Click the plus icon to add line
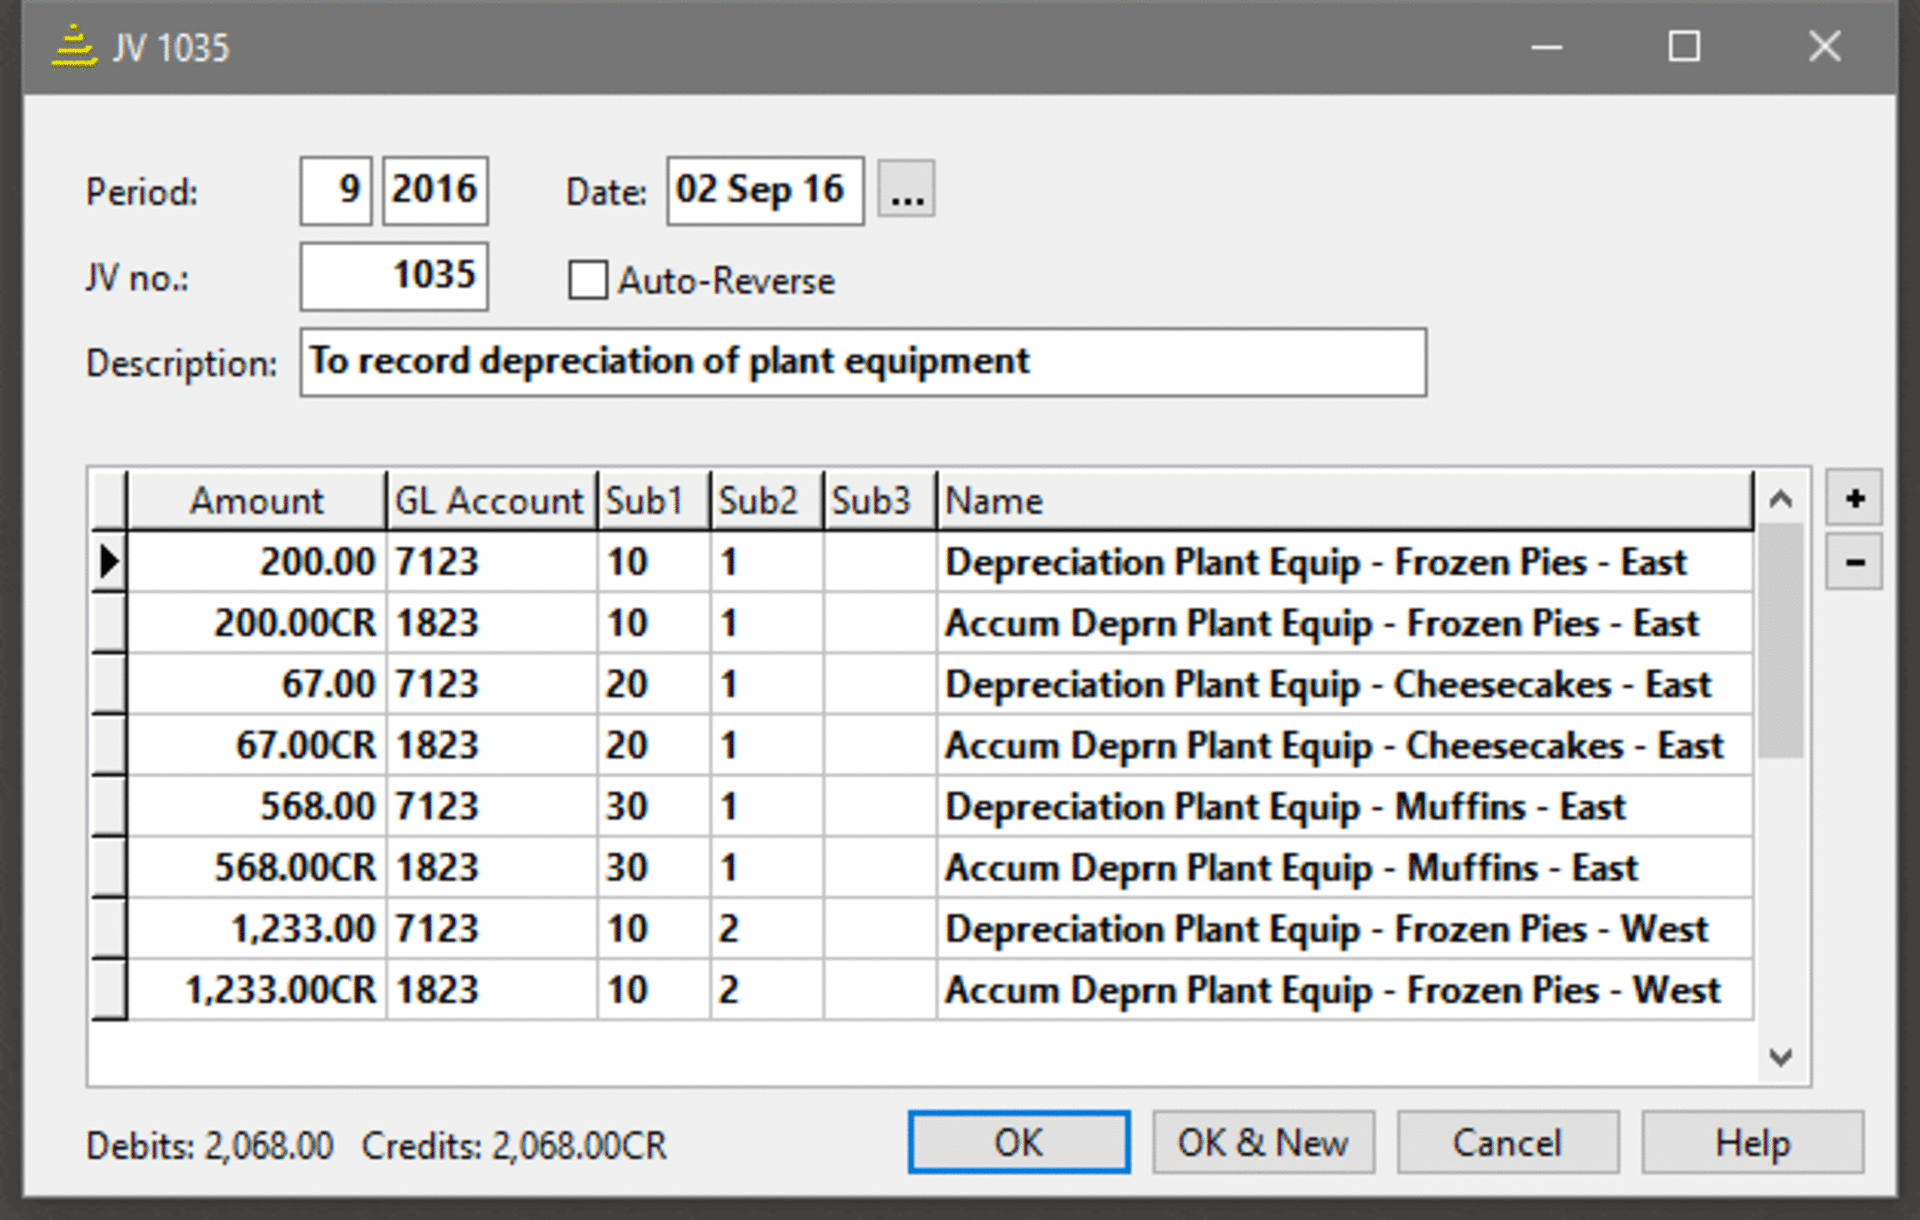This screenshot has height=1220, width=1920. click(x=1853, y=499)
